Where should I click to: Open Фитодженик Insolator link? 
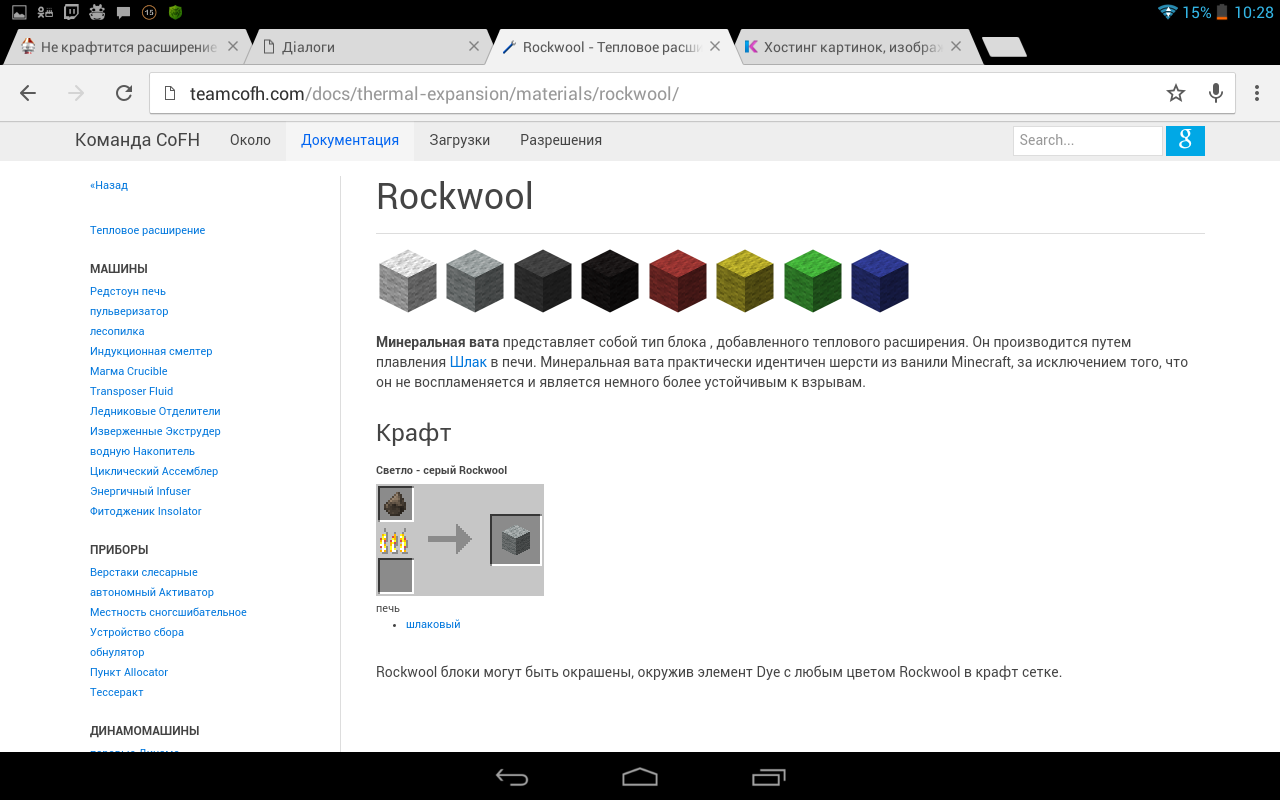coord(146,511)
